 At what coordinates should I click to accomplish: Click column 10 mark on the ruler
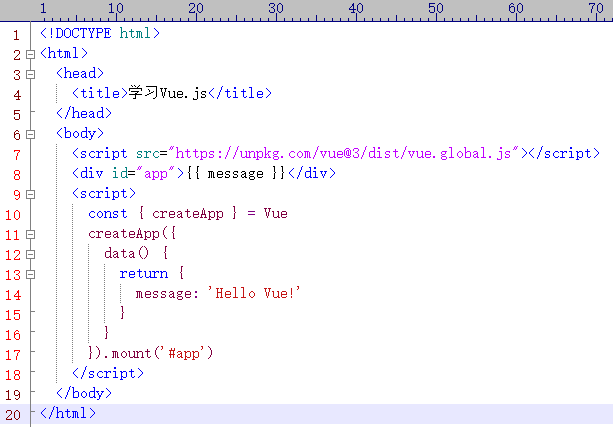pyautogui.click(x=116, y=9)
